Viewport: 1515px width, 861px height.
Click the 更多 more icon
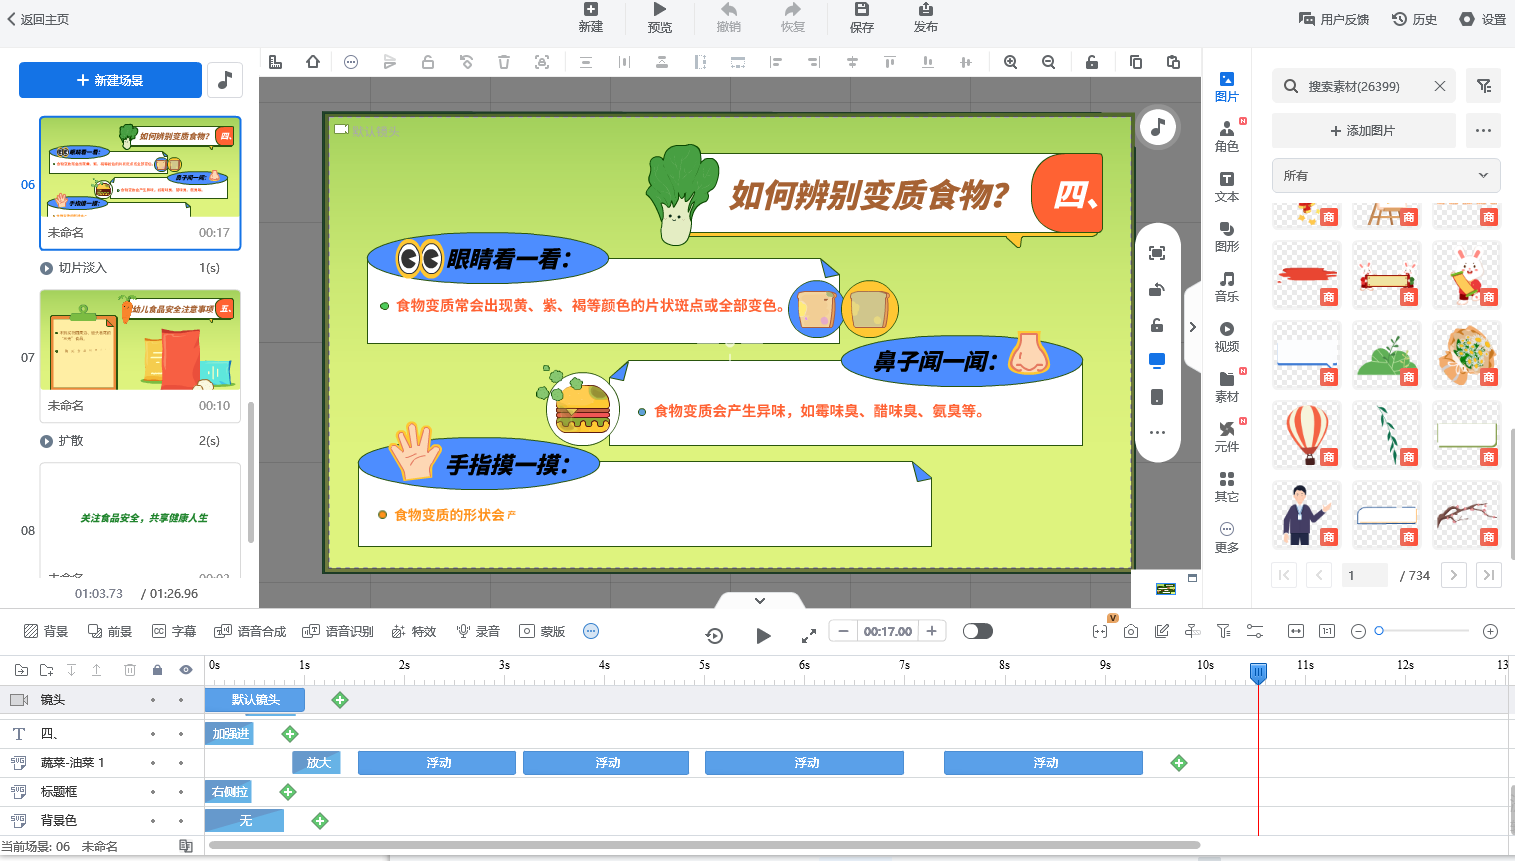click(1227, 537)
